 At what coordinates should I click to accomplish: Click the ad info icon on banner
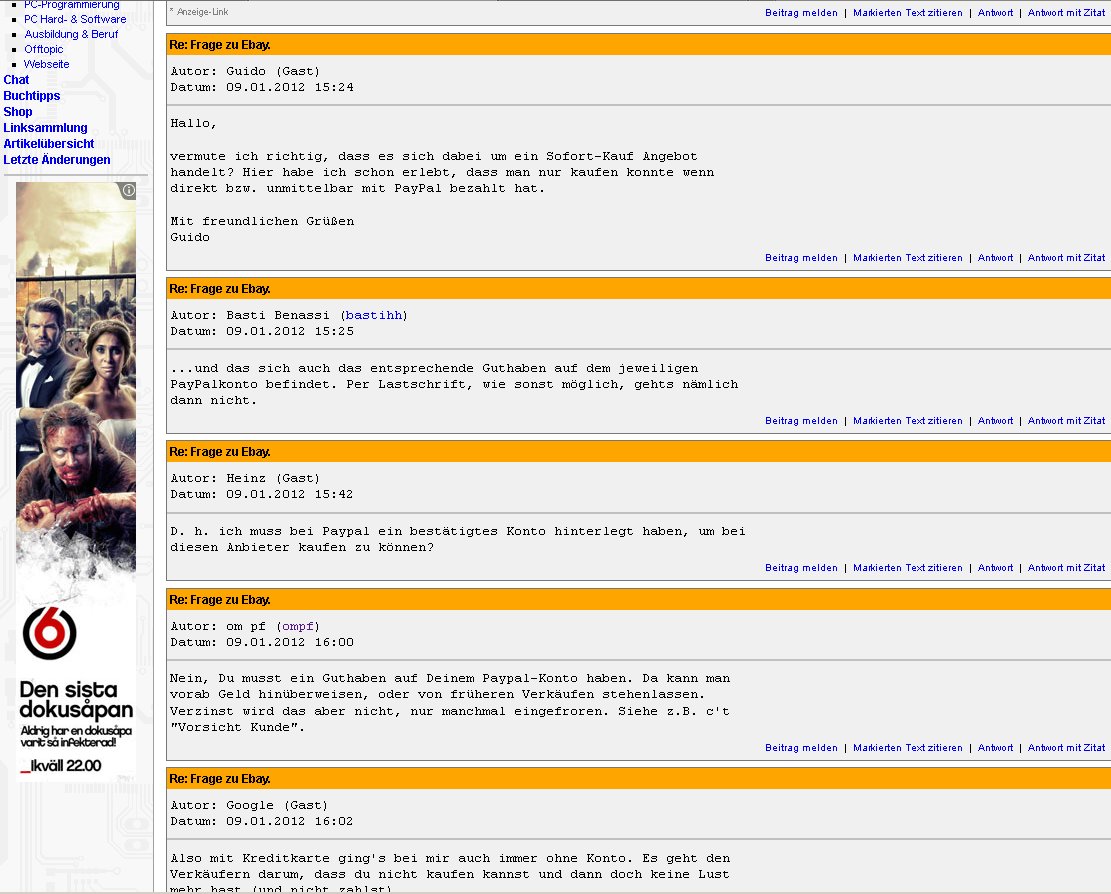[x=128, y=191]
